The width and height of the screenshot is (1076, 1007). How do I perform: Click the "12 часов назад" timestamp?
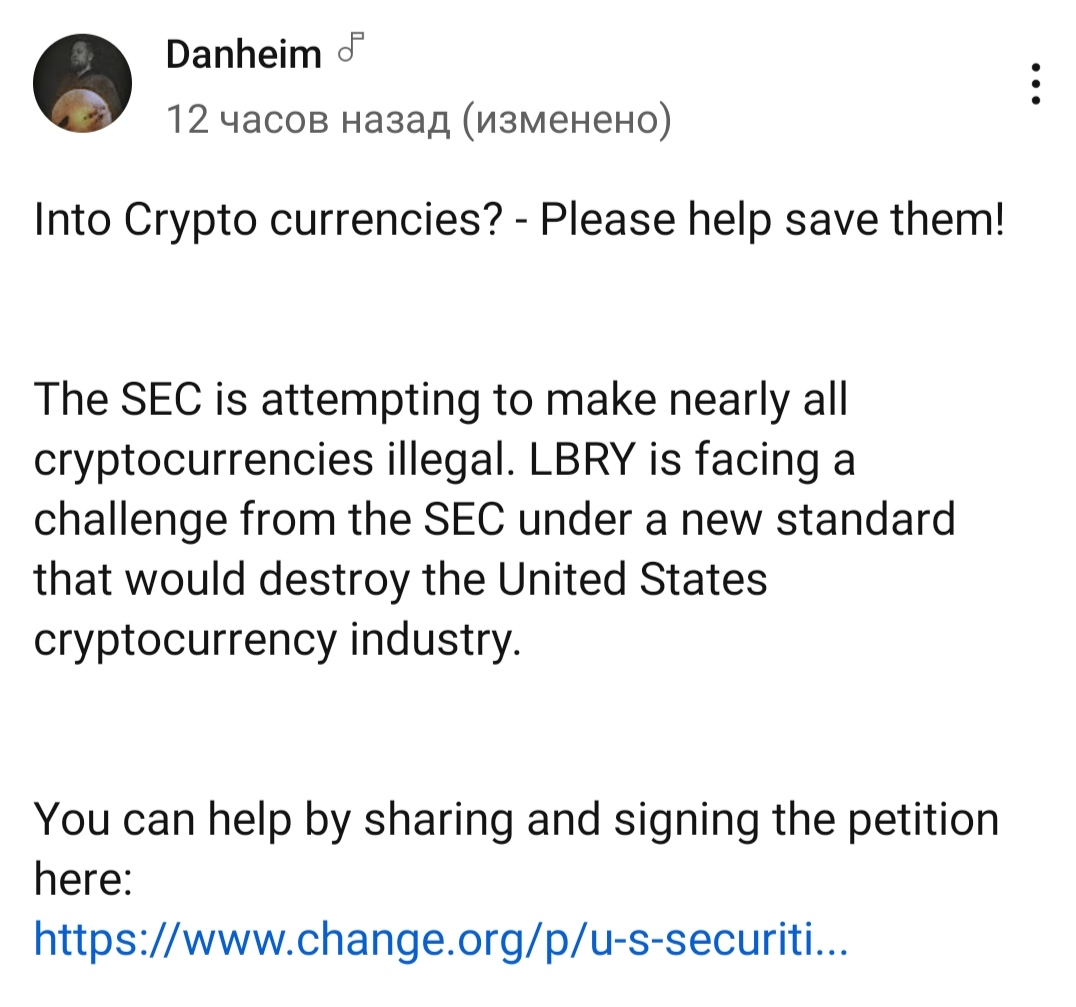(308, 120)
